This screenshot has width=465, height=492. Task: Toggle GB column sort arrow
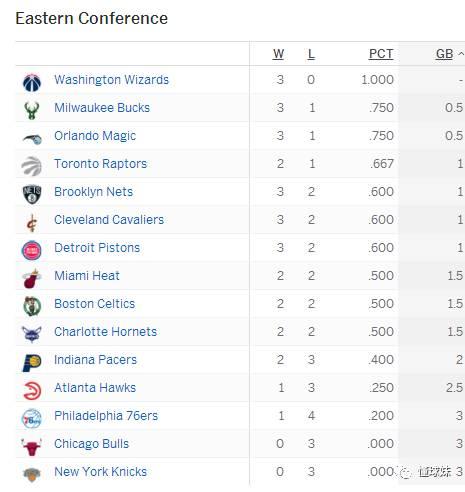[x=461, y=53]
